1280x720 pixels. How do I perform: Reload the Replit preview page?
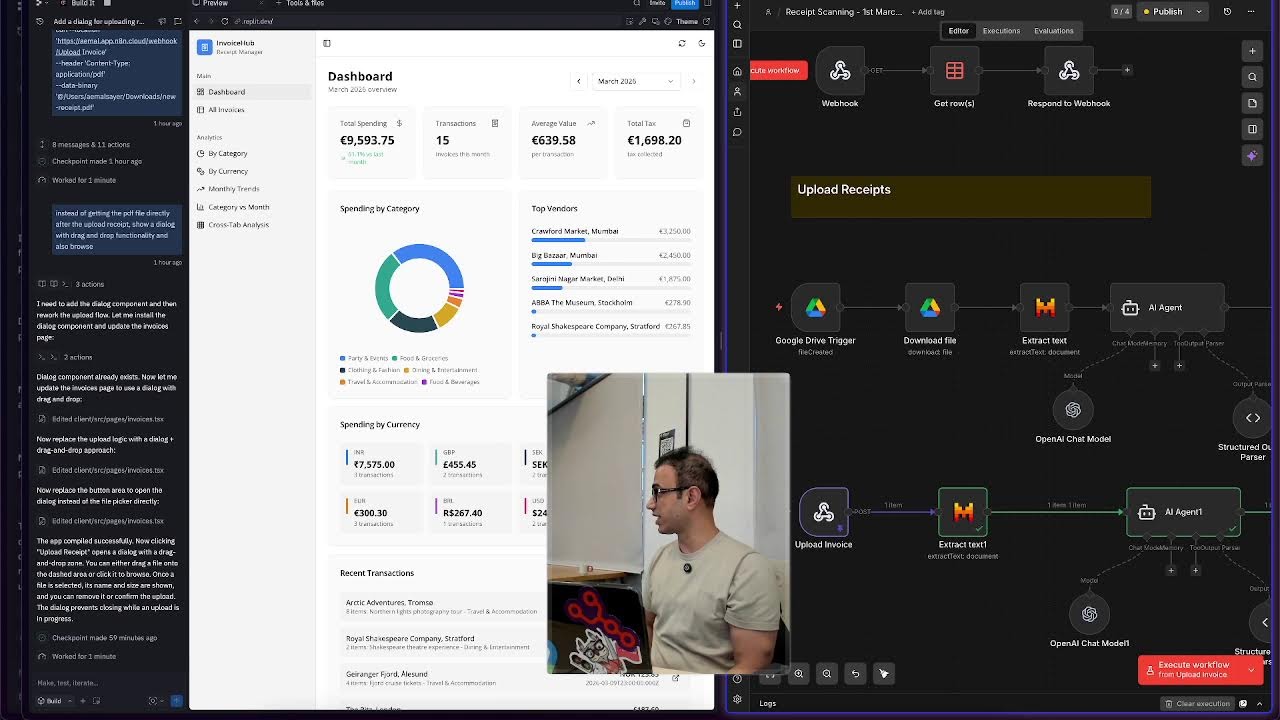pyautogui.click(x=224, y=21)
